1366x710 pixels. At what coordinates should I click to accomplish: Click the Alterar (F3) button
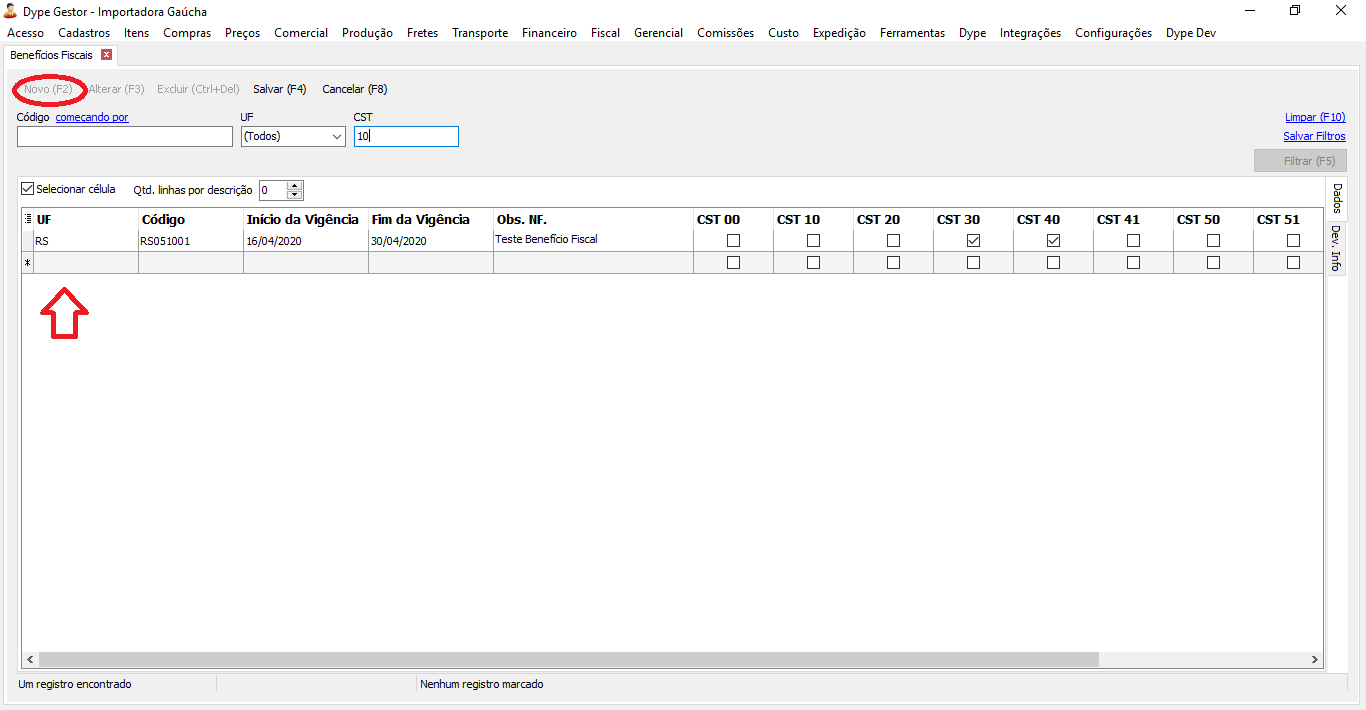pos(116,89)
